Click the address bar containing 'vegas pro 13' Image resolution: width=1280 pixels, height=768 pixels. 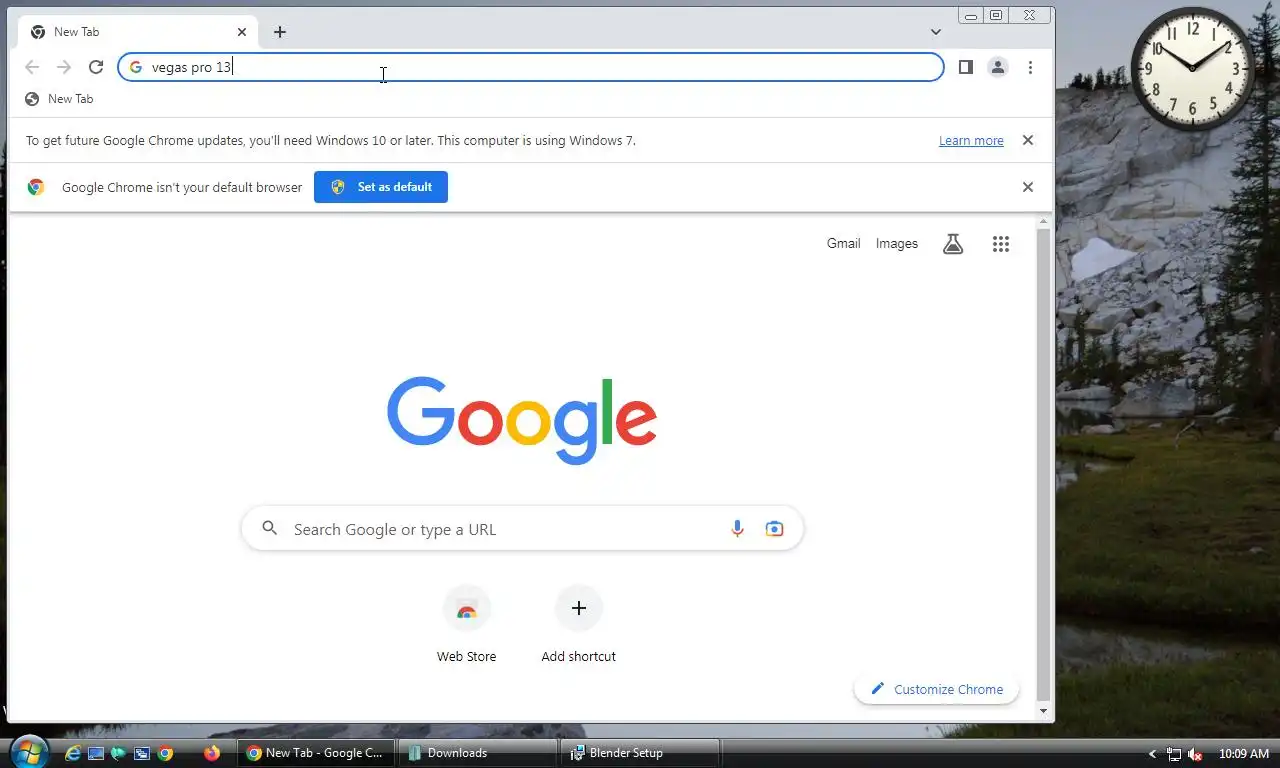(x=531, y=67)
